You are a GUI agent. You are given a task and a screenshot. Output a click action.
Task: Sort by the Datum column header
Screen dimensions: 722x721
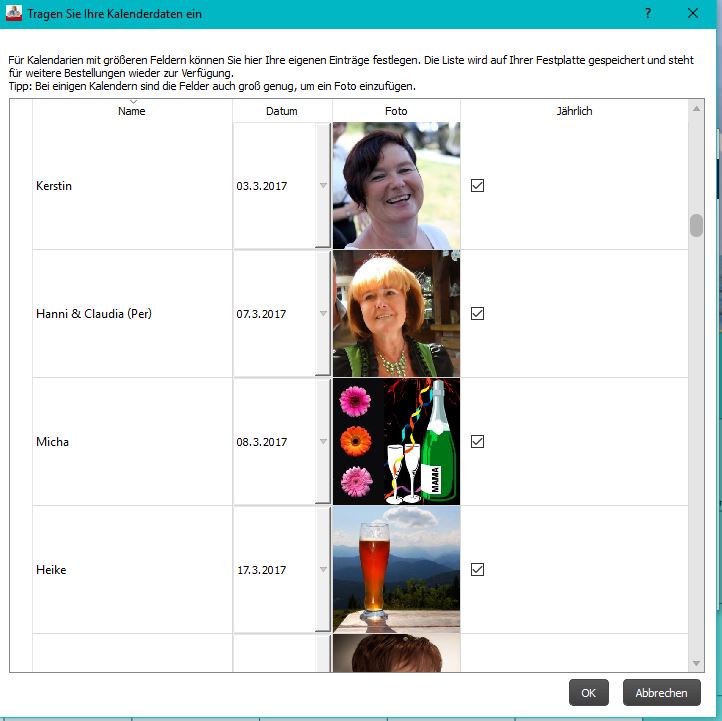(x=282, y=111)
